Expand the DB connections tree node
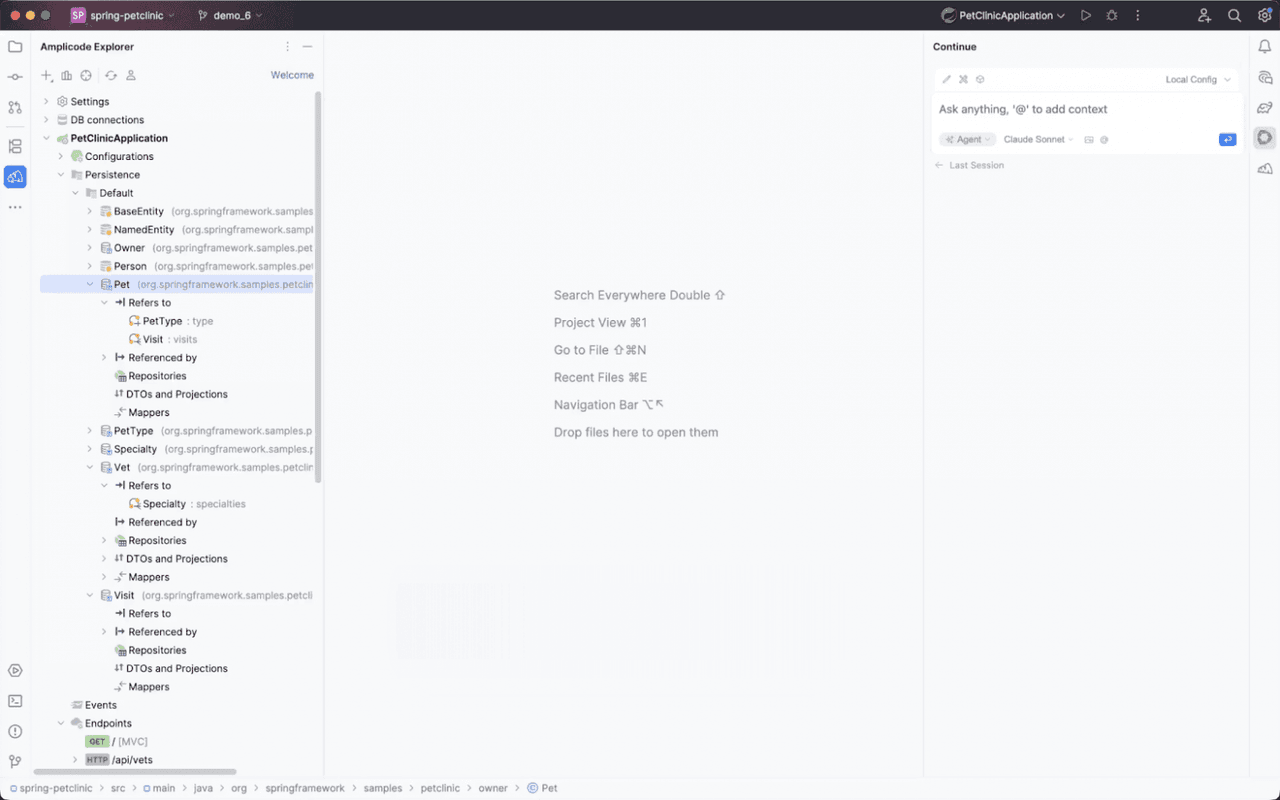 (46, 120)
